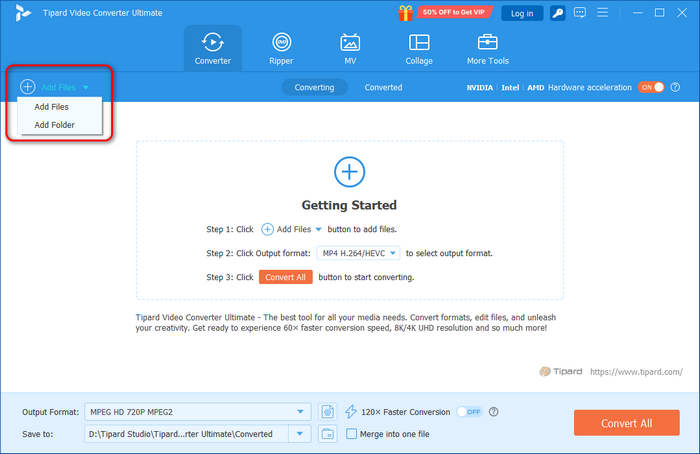The width and height of the screenshot is (700, 454).
Task: Click the 50% OFF VIP banner
Action: (454, 12)
